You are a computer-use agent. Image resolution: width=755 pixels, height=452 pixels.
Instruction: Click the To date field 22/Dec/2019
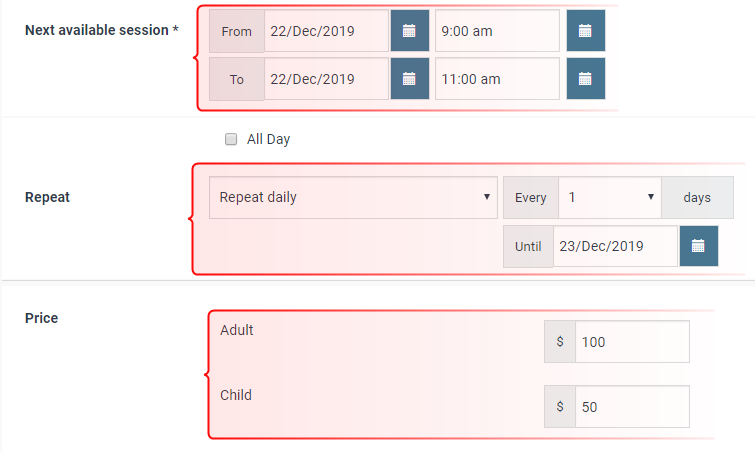(326, 79)
